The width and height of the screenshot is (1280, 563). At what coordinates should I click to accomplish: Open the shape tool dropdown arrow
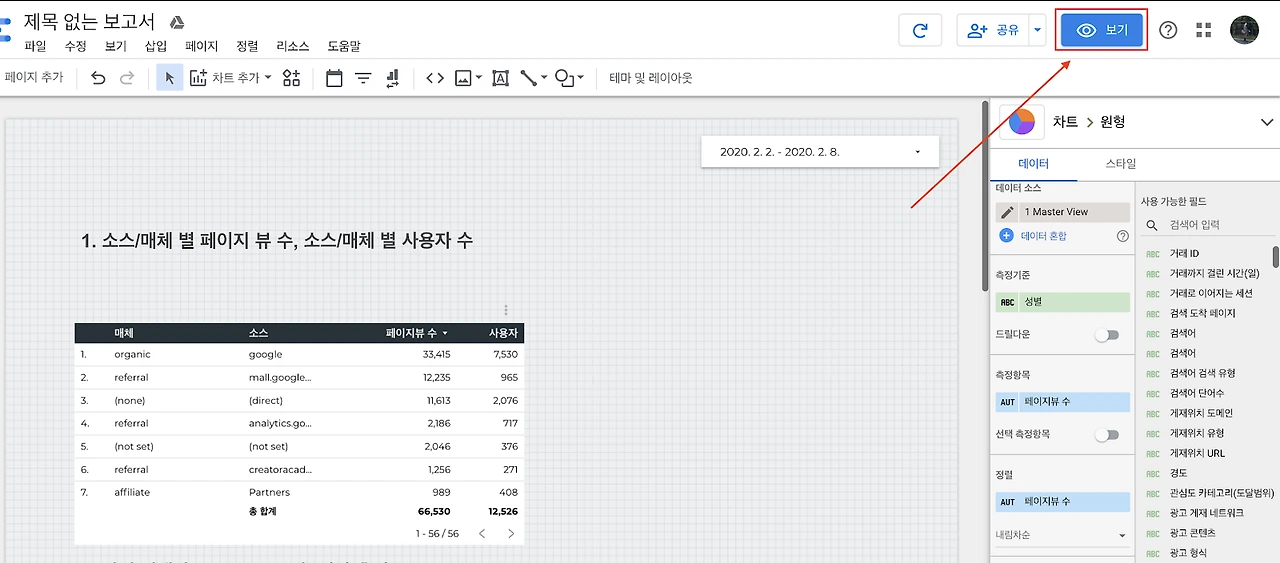coord(581,78)
